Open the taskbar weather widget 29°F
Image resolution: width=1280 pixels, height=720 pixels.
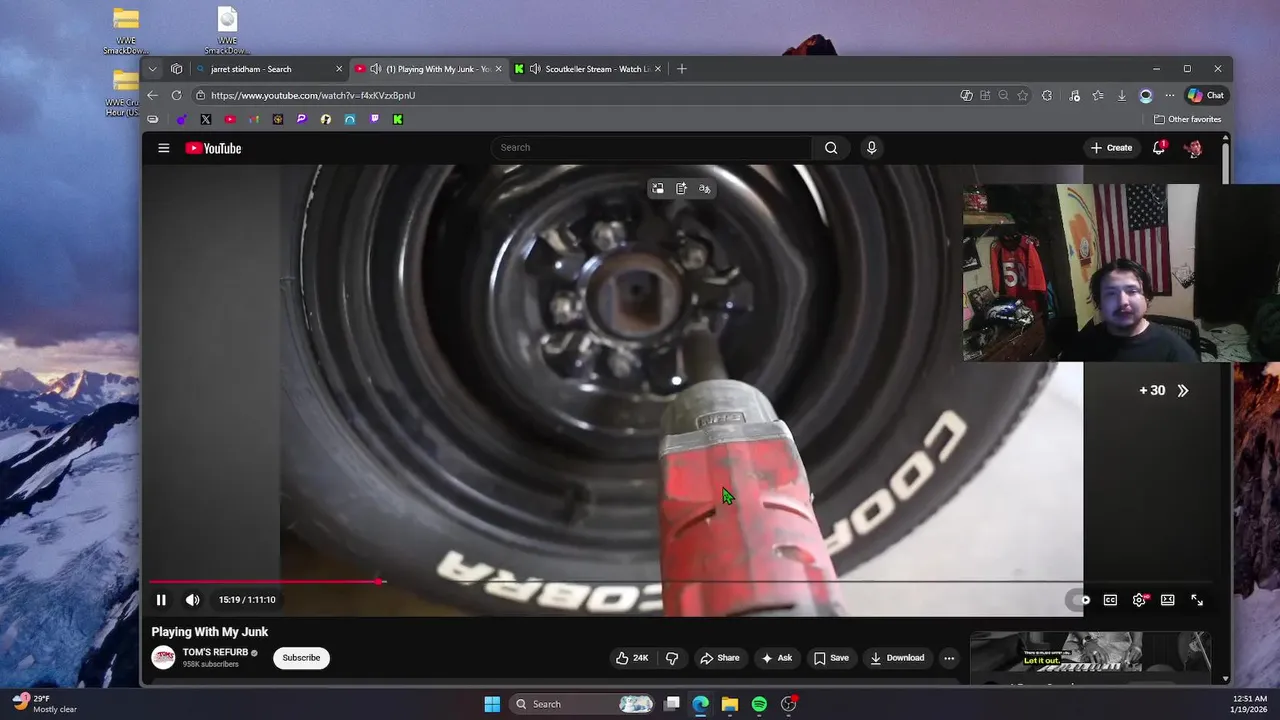45,704
